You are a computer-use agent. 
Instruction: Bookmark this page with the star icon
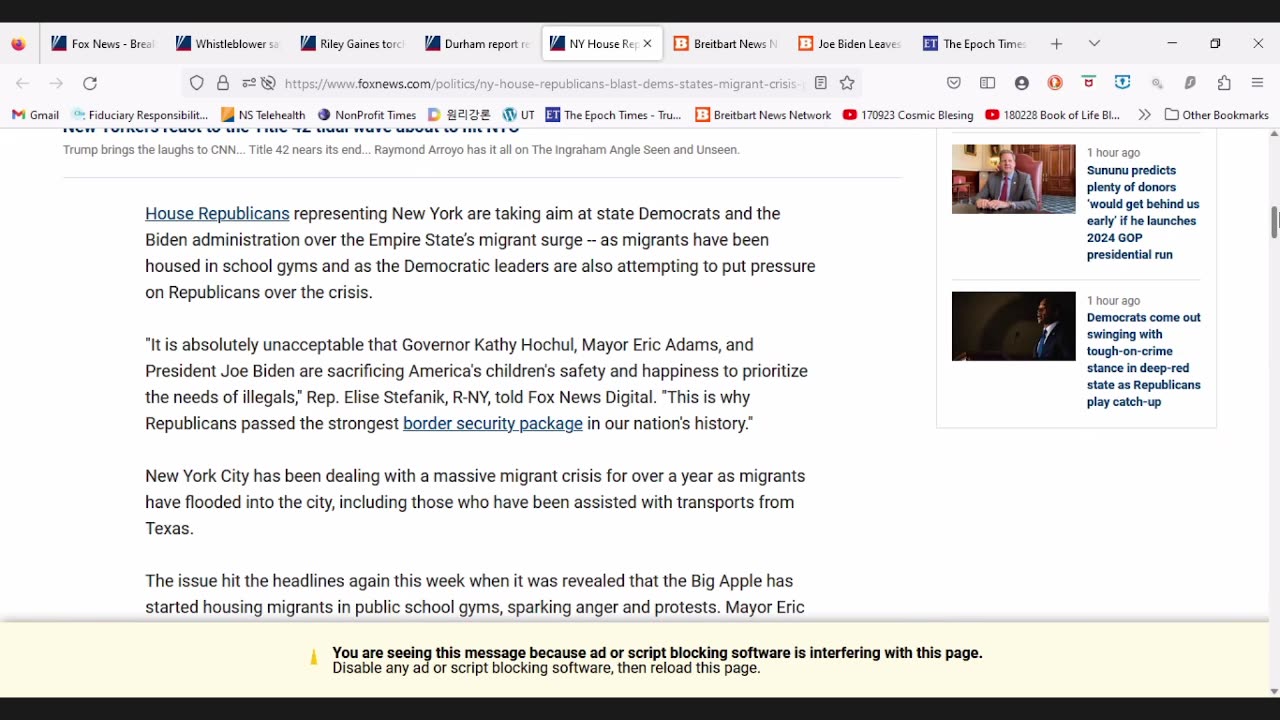point(847,84)
